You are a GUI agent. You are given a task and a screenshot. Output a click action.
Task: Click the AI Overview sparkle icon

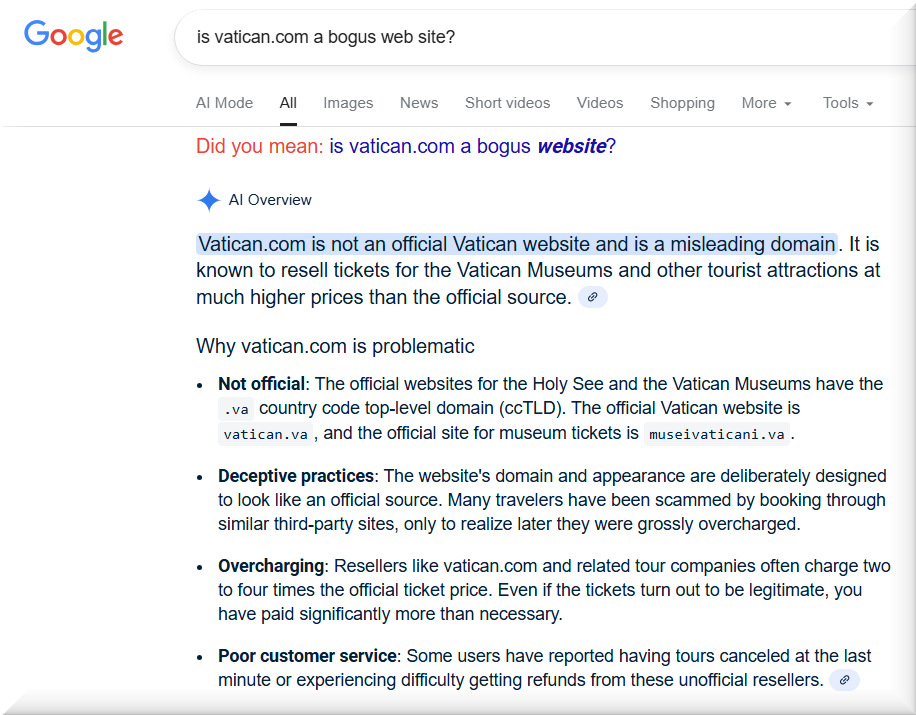coord(208,200)
